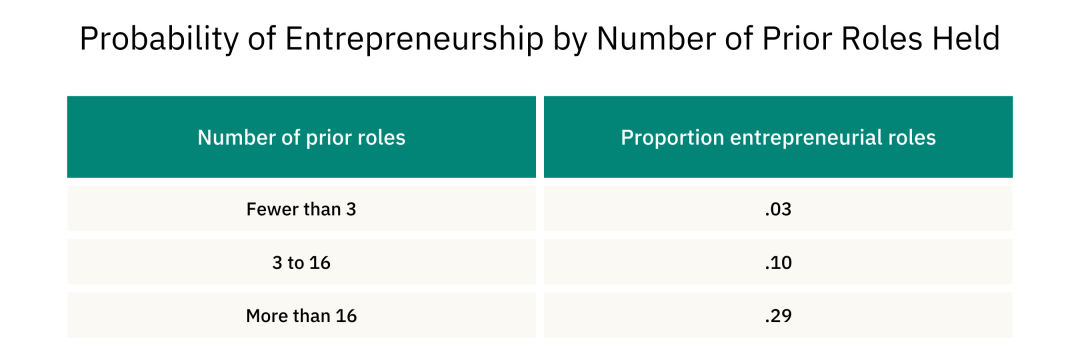Click the word 'Fewer' in the first row
The width and height of the screenshot is (1080, 362).
[267, 209]
